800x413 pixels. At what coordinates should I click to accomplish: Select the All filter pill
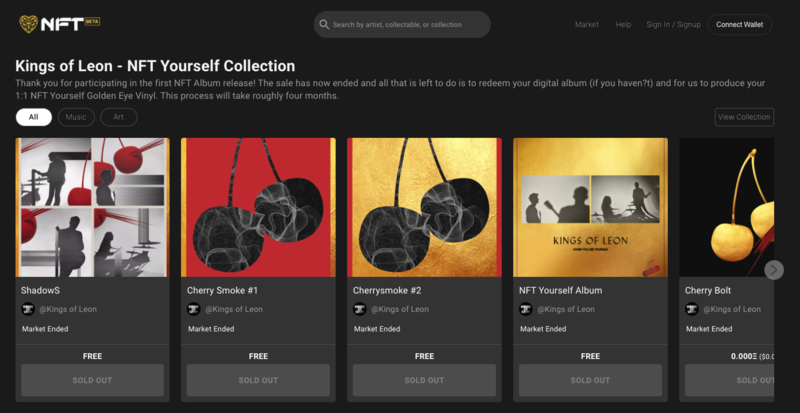(33, 117)
